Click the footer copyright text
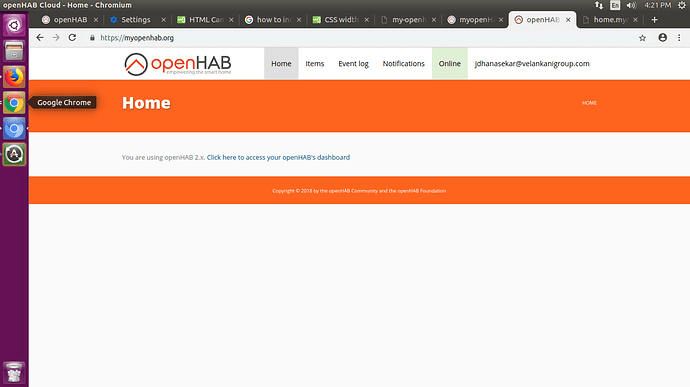 pyautogui.click(x=359, y=191)
